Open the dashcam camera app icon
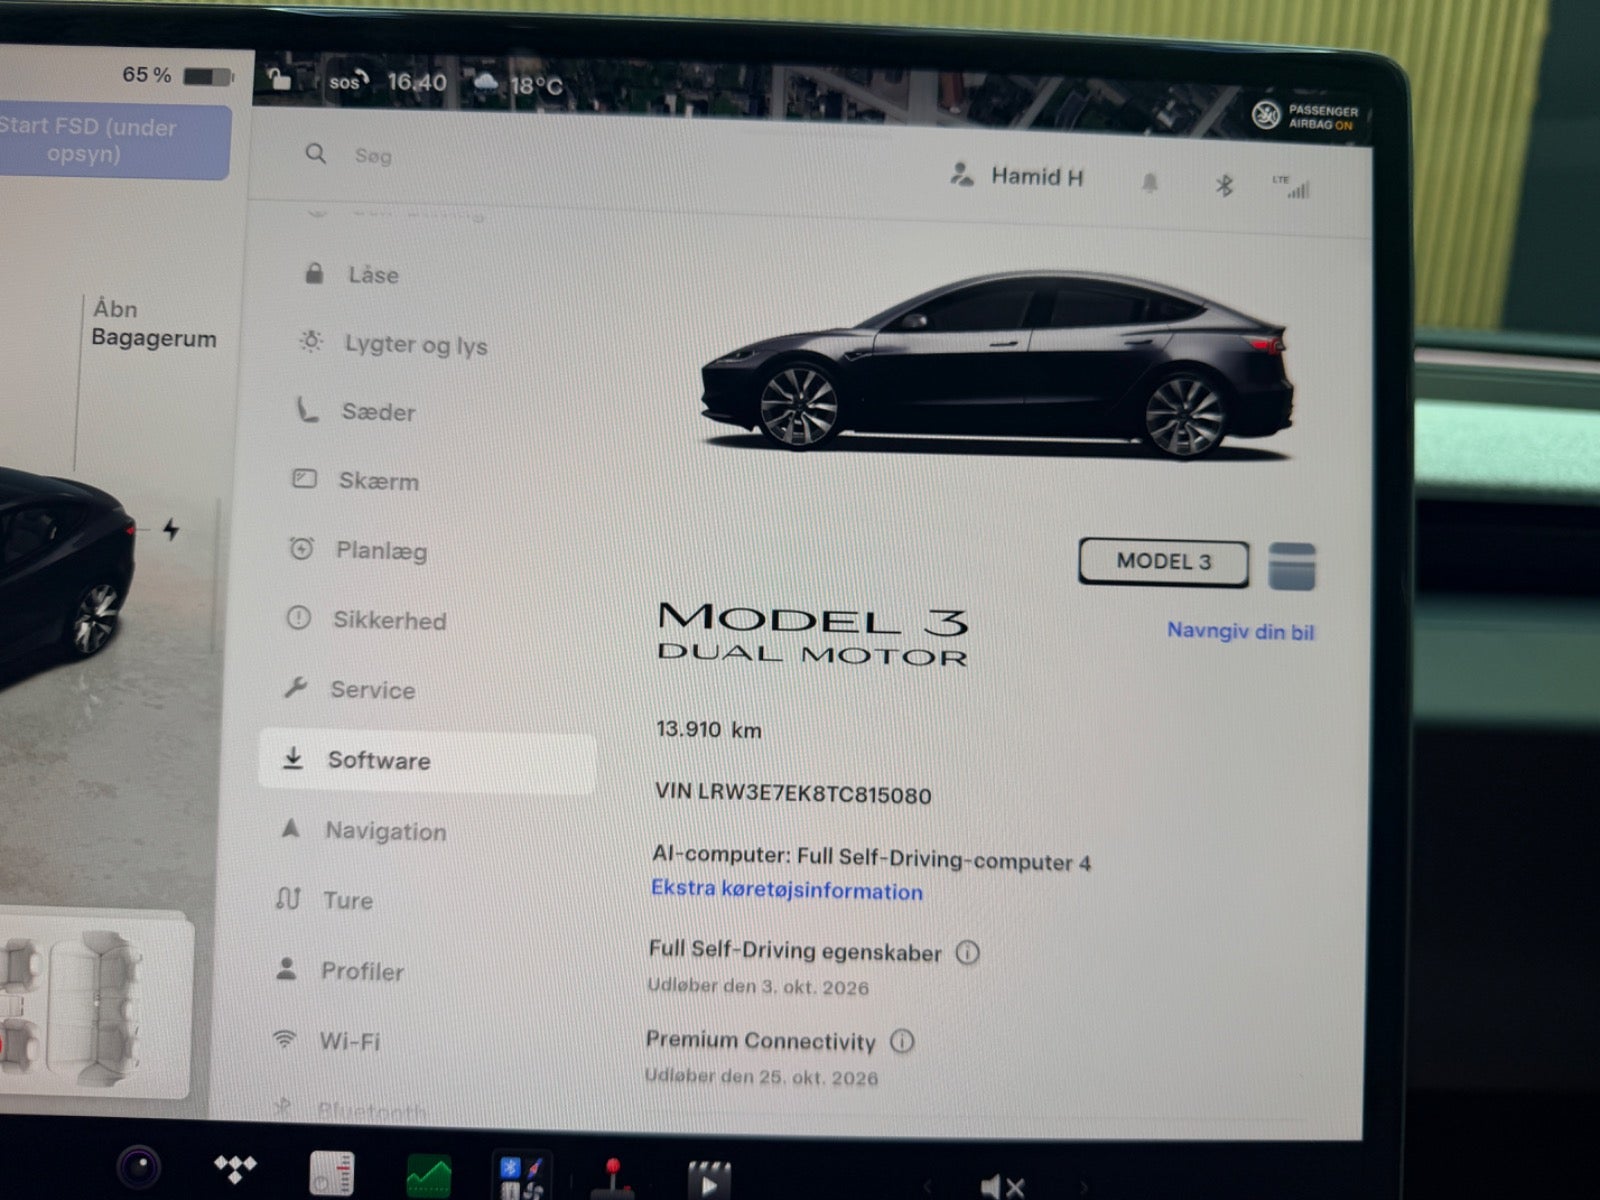This screenshot has width=1600, height=1200. 139,1167
